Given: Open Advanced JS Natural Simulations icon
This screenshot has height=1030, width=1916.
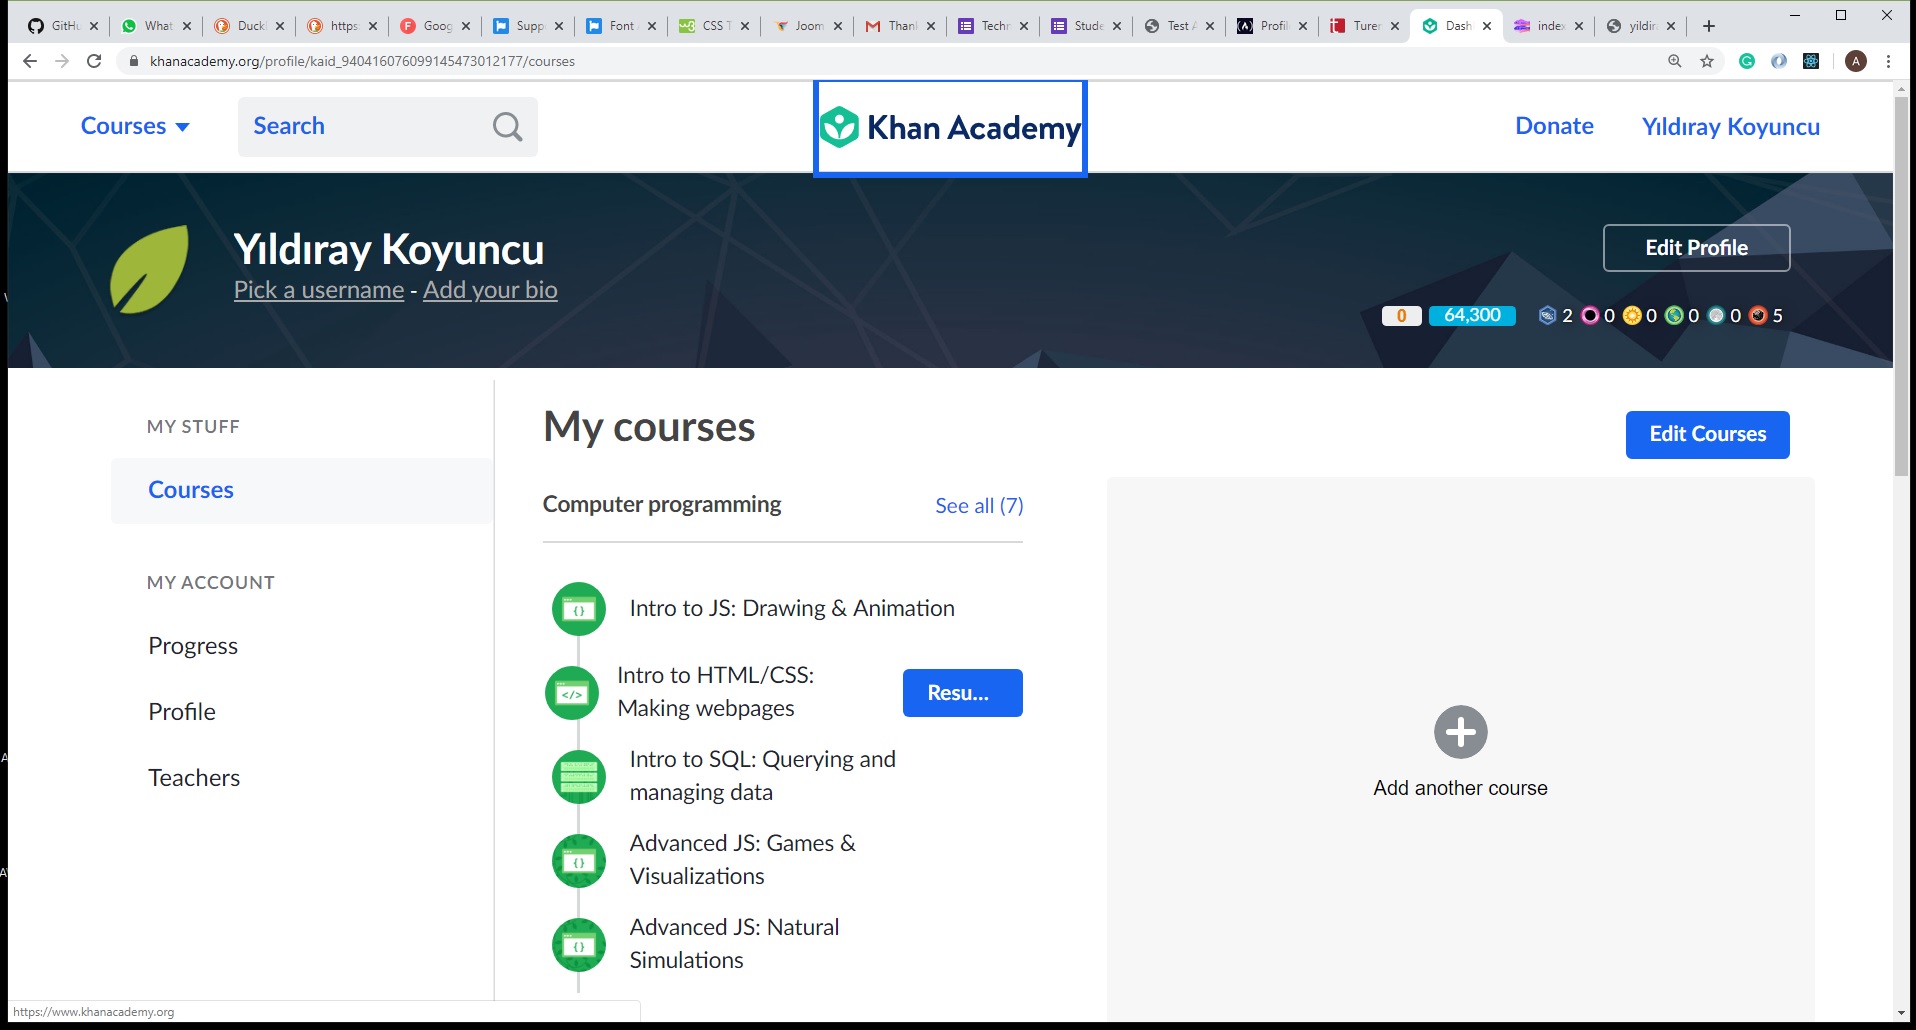Looking at the screenshot, I should [x=579, y=945].
